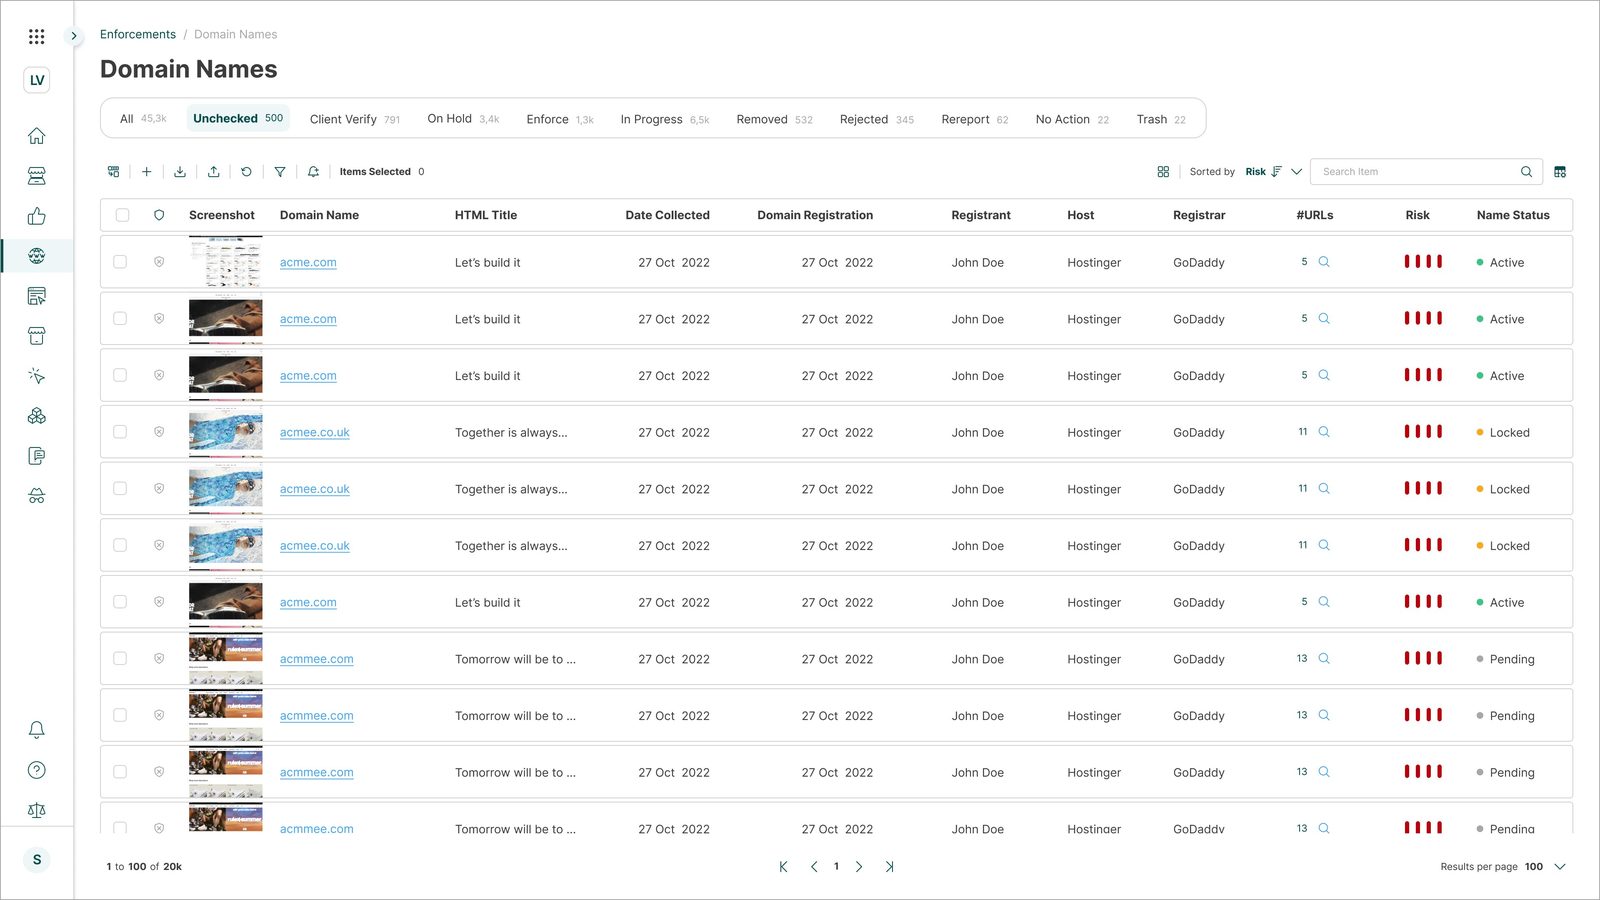The width and height of the screenshot is (1600, 900).
Task: Inspect URLs magnifier in first acmee.co.uk row
Action: click(1324, 432)
